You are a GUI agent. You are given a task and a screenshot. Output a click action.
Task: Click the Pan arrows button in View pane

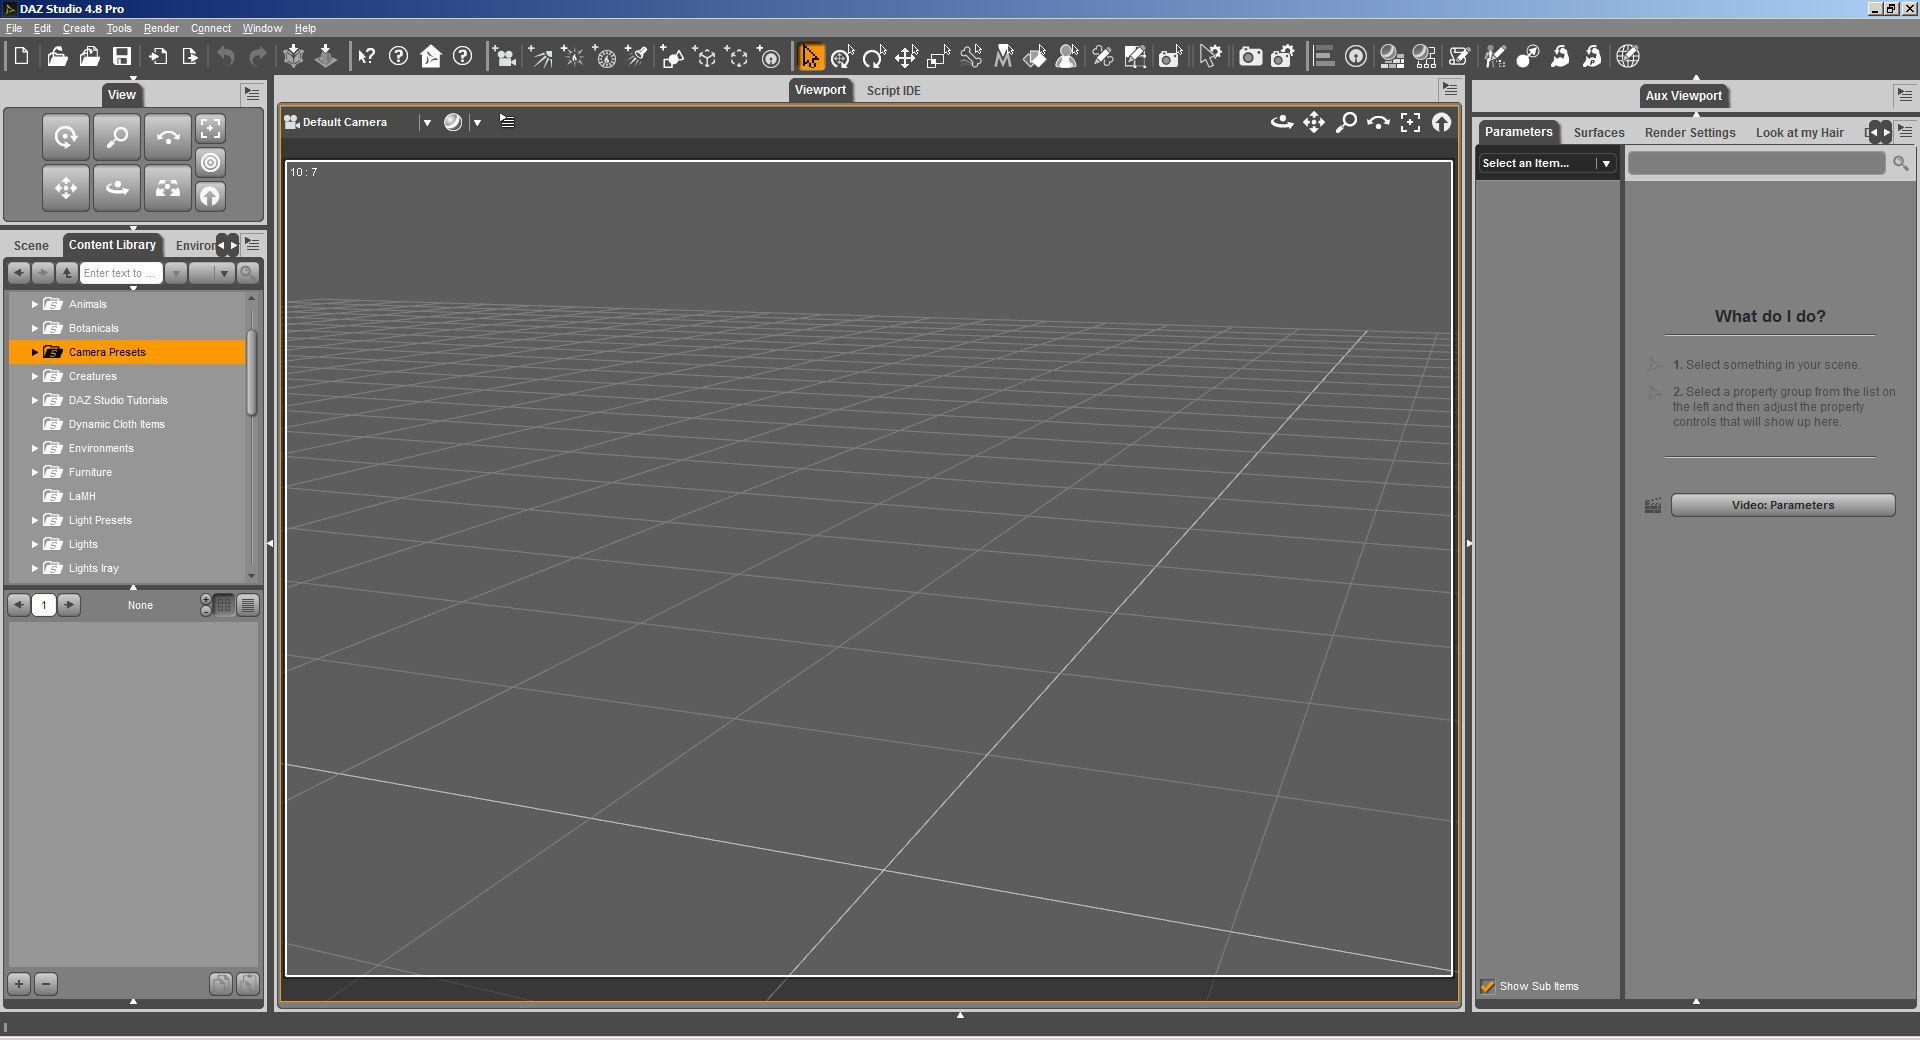pyautogui.click(x=66, y=188)
